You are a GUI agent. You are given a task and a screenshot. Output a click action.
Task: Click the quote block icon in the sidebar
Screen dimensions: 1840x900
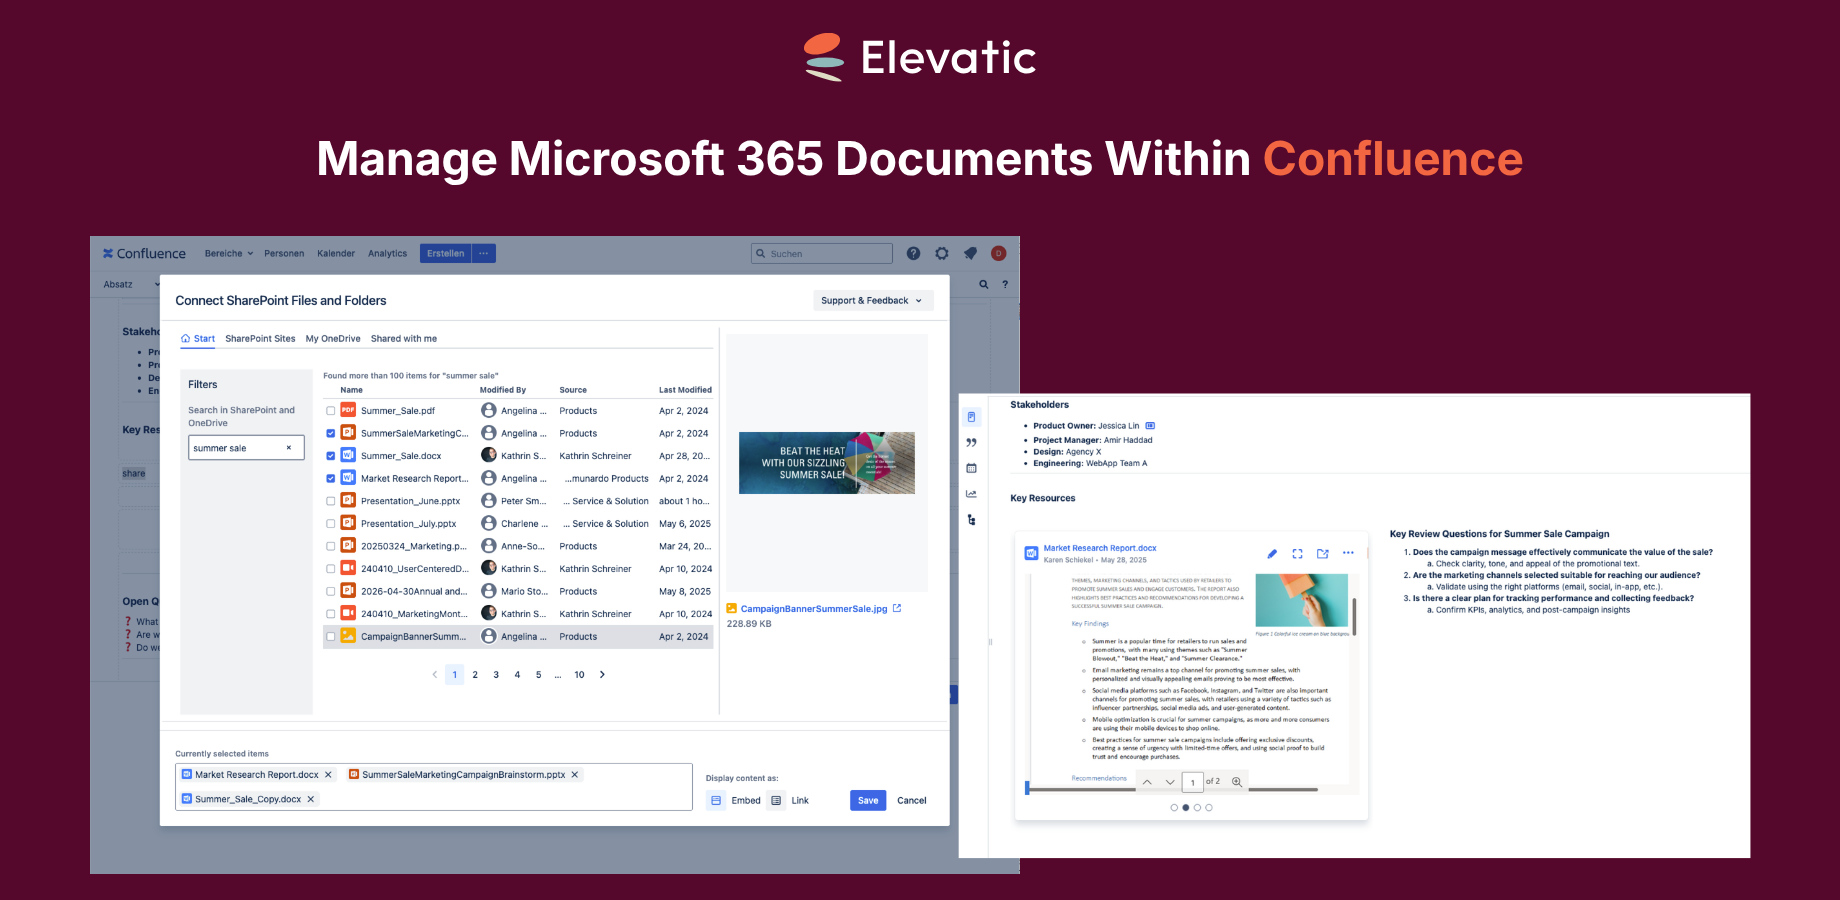tap(971, 441)
